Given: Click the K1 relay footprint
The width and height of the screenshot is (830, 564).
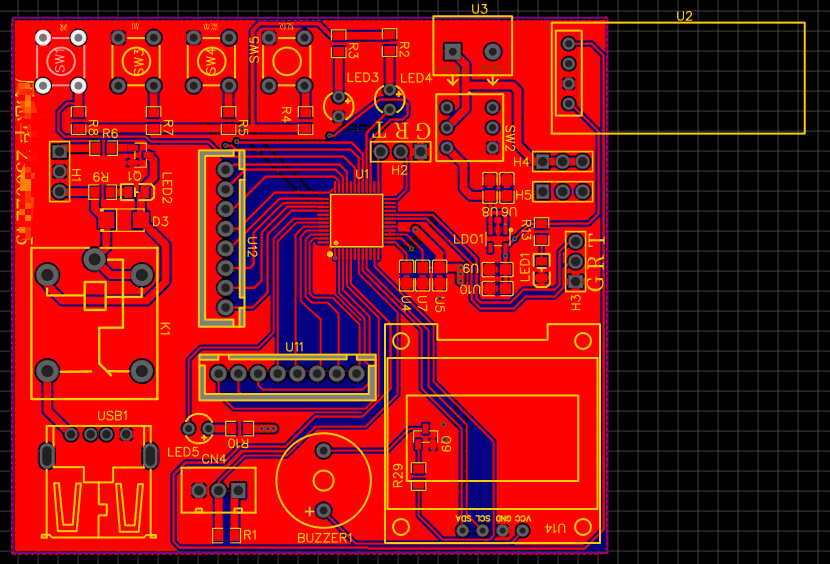Looking at the screenshot, I should (x=94, y=323).
